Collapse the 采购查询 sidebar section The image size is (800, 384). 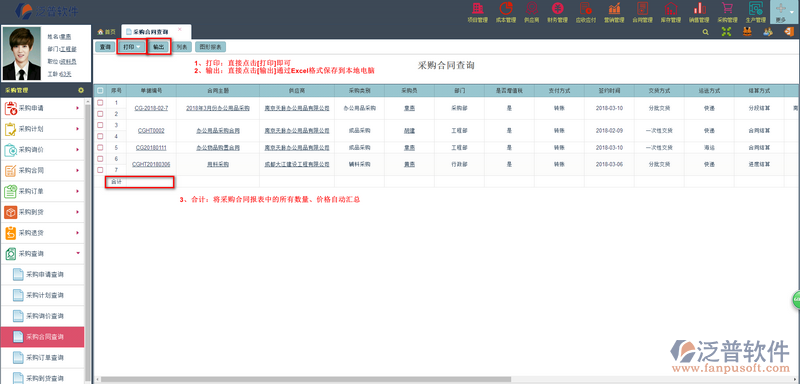pyautogui.click(x=42, y=253)
